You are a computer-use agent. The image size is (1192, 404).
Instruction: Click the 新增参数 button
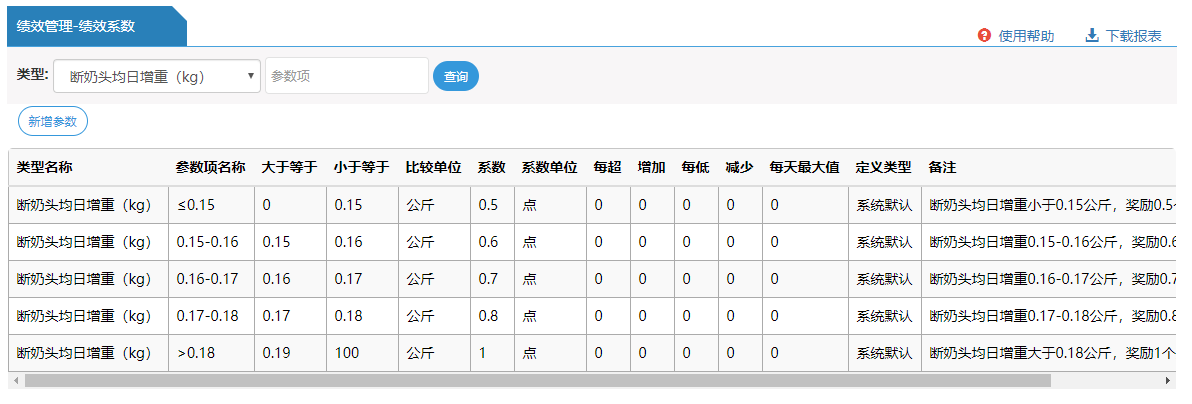[x=53, y=121]
